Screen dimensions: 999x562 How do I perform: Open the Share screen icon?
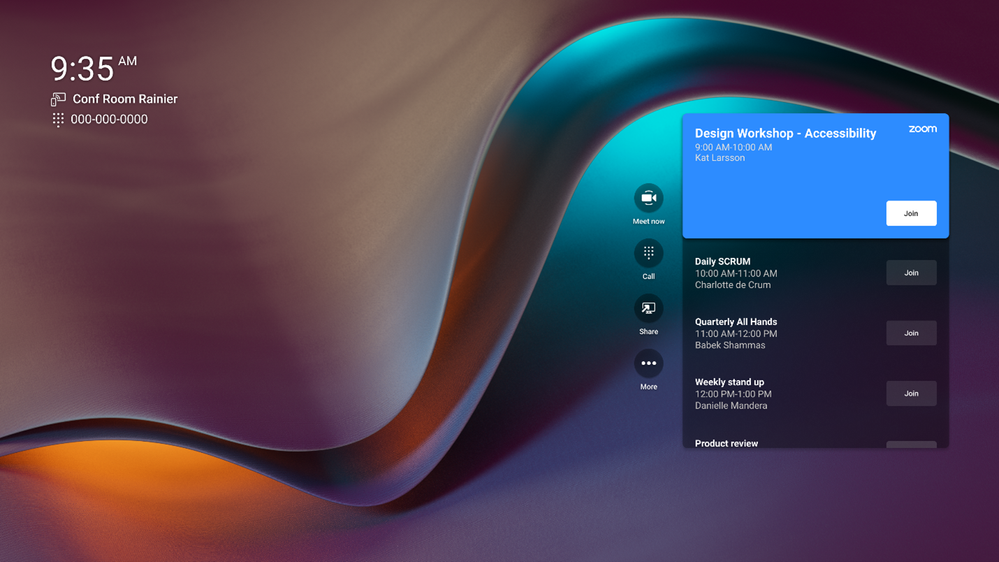(x=649, y=308)
